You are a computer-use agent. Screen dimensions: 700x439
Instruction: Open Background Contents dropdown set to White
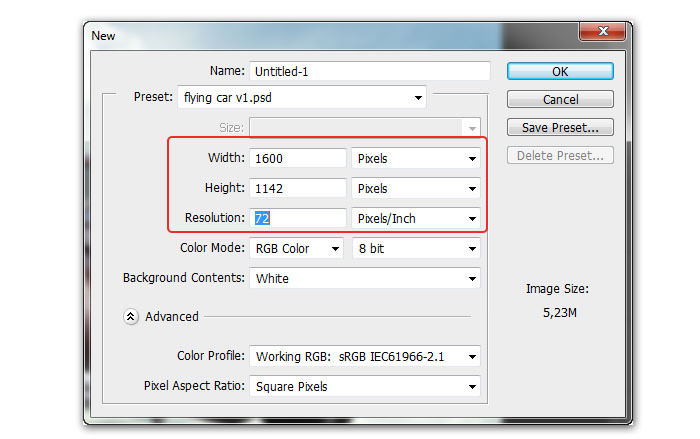click(365, 278)
